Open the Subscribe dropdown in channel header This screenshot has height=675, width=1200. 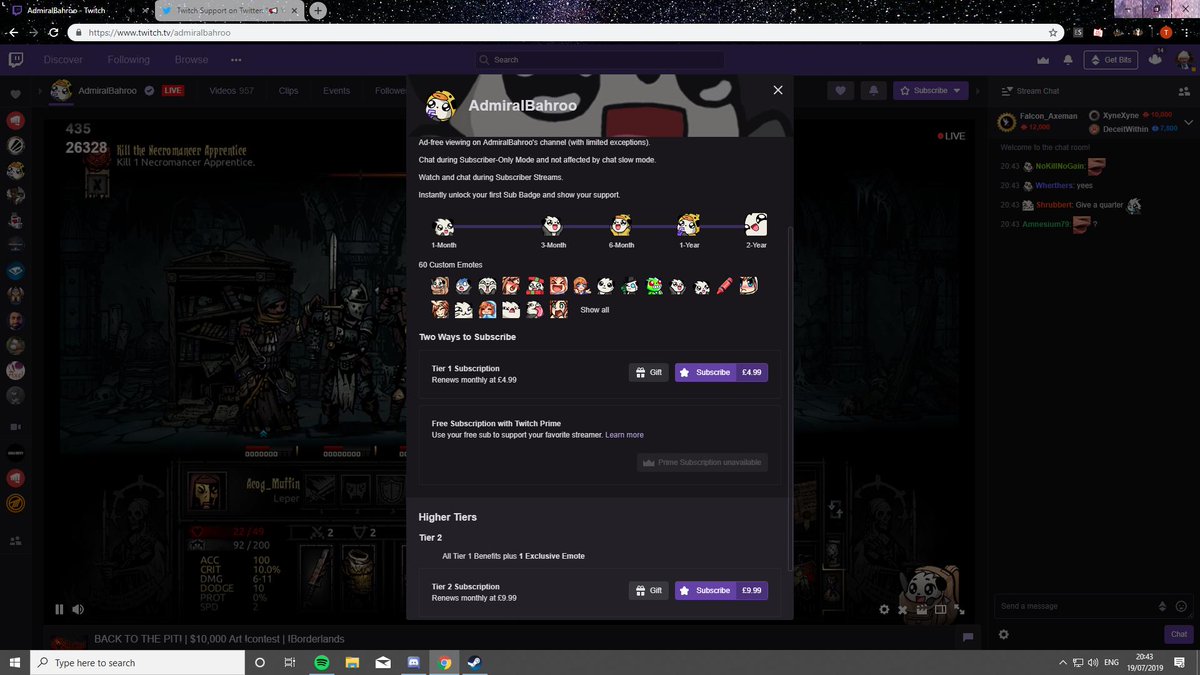(930, 90)
